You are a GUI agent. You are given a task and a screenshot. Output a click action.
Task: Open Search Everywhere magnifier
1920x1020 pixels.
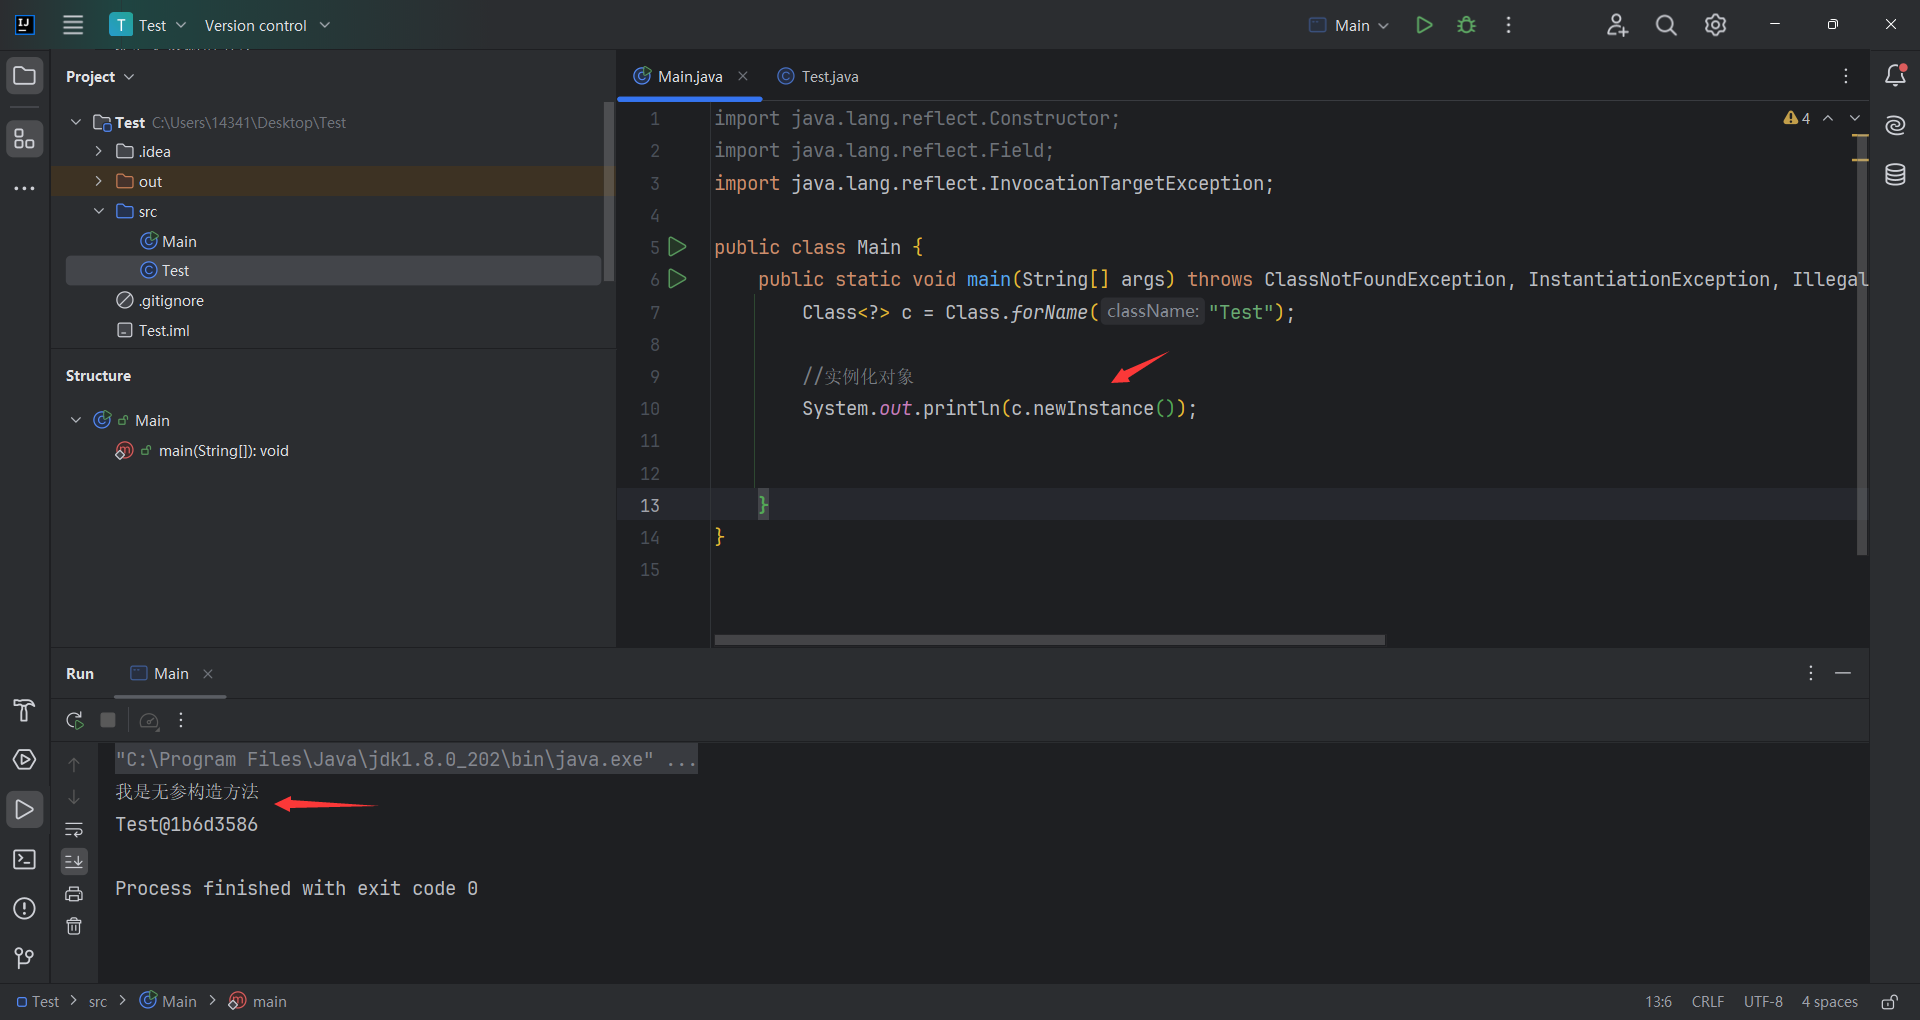click(x=1666, y=25)
